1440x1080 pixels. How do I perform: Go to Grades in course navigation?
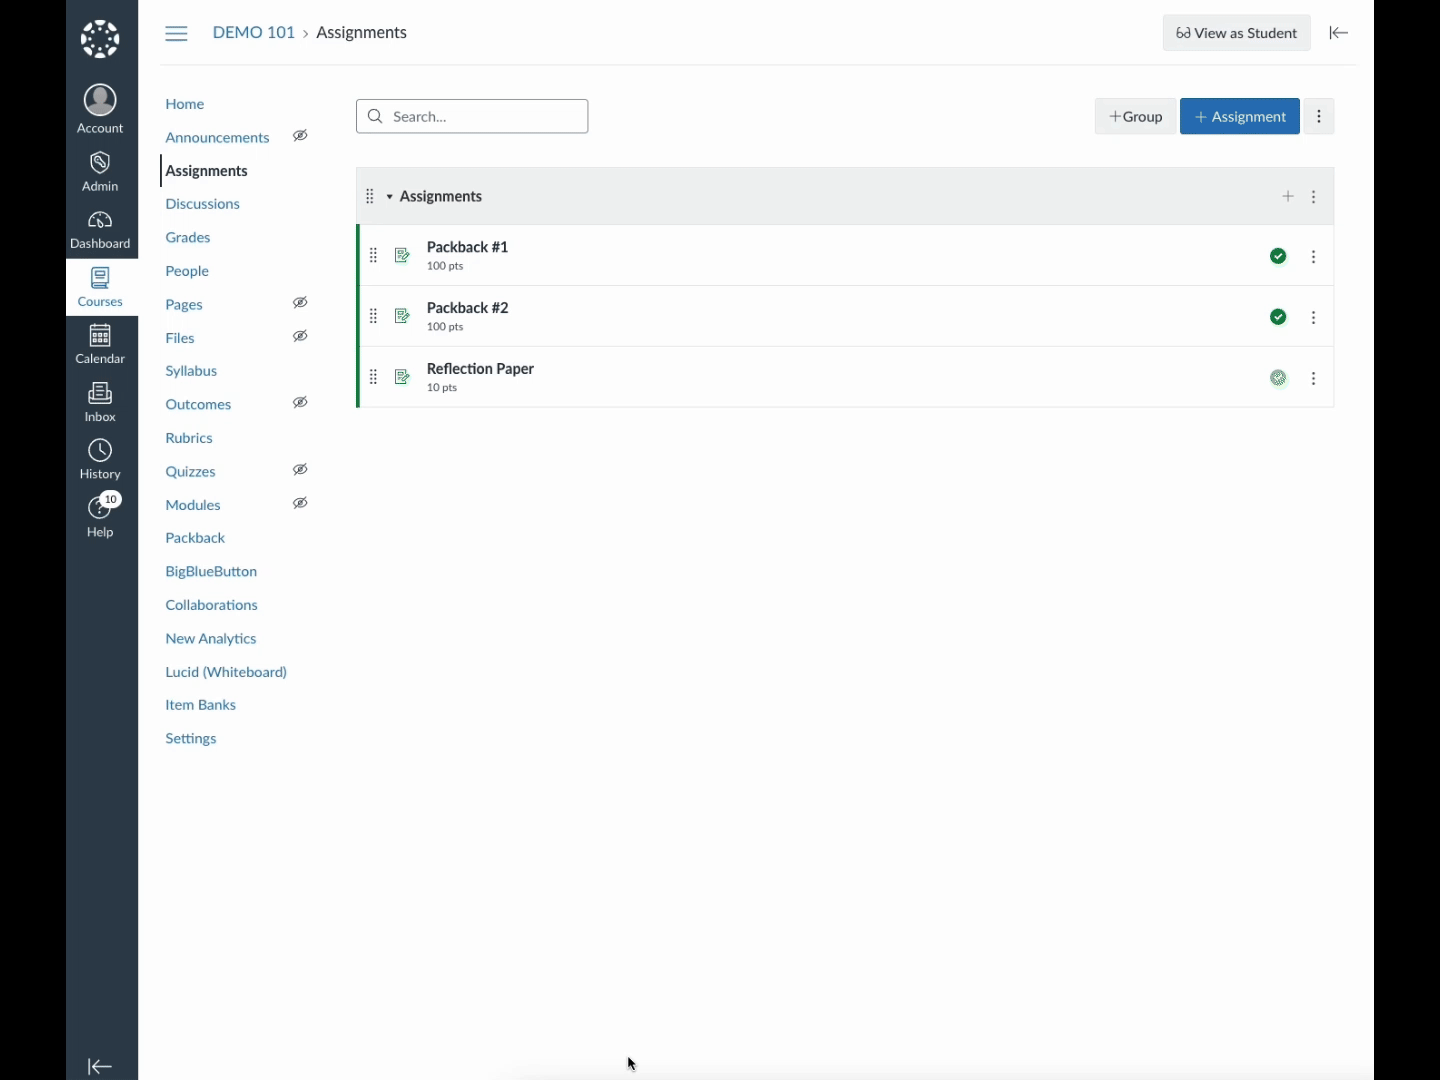(188, 238)
